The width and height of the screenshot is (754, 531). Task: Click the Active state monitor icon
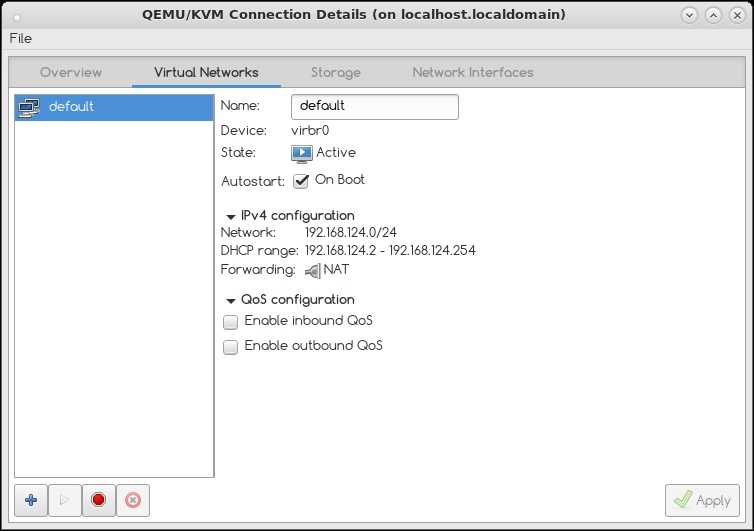(x=302, y=153)
